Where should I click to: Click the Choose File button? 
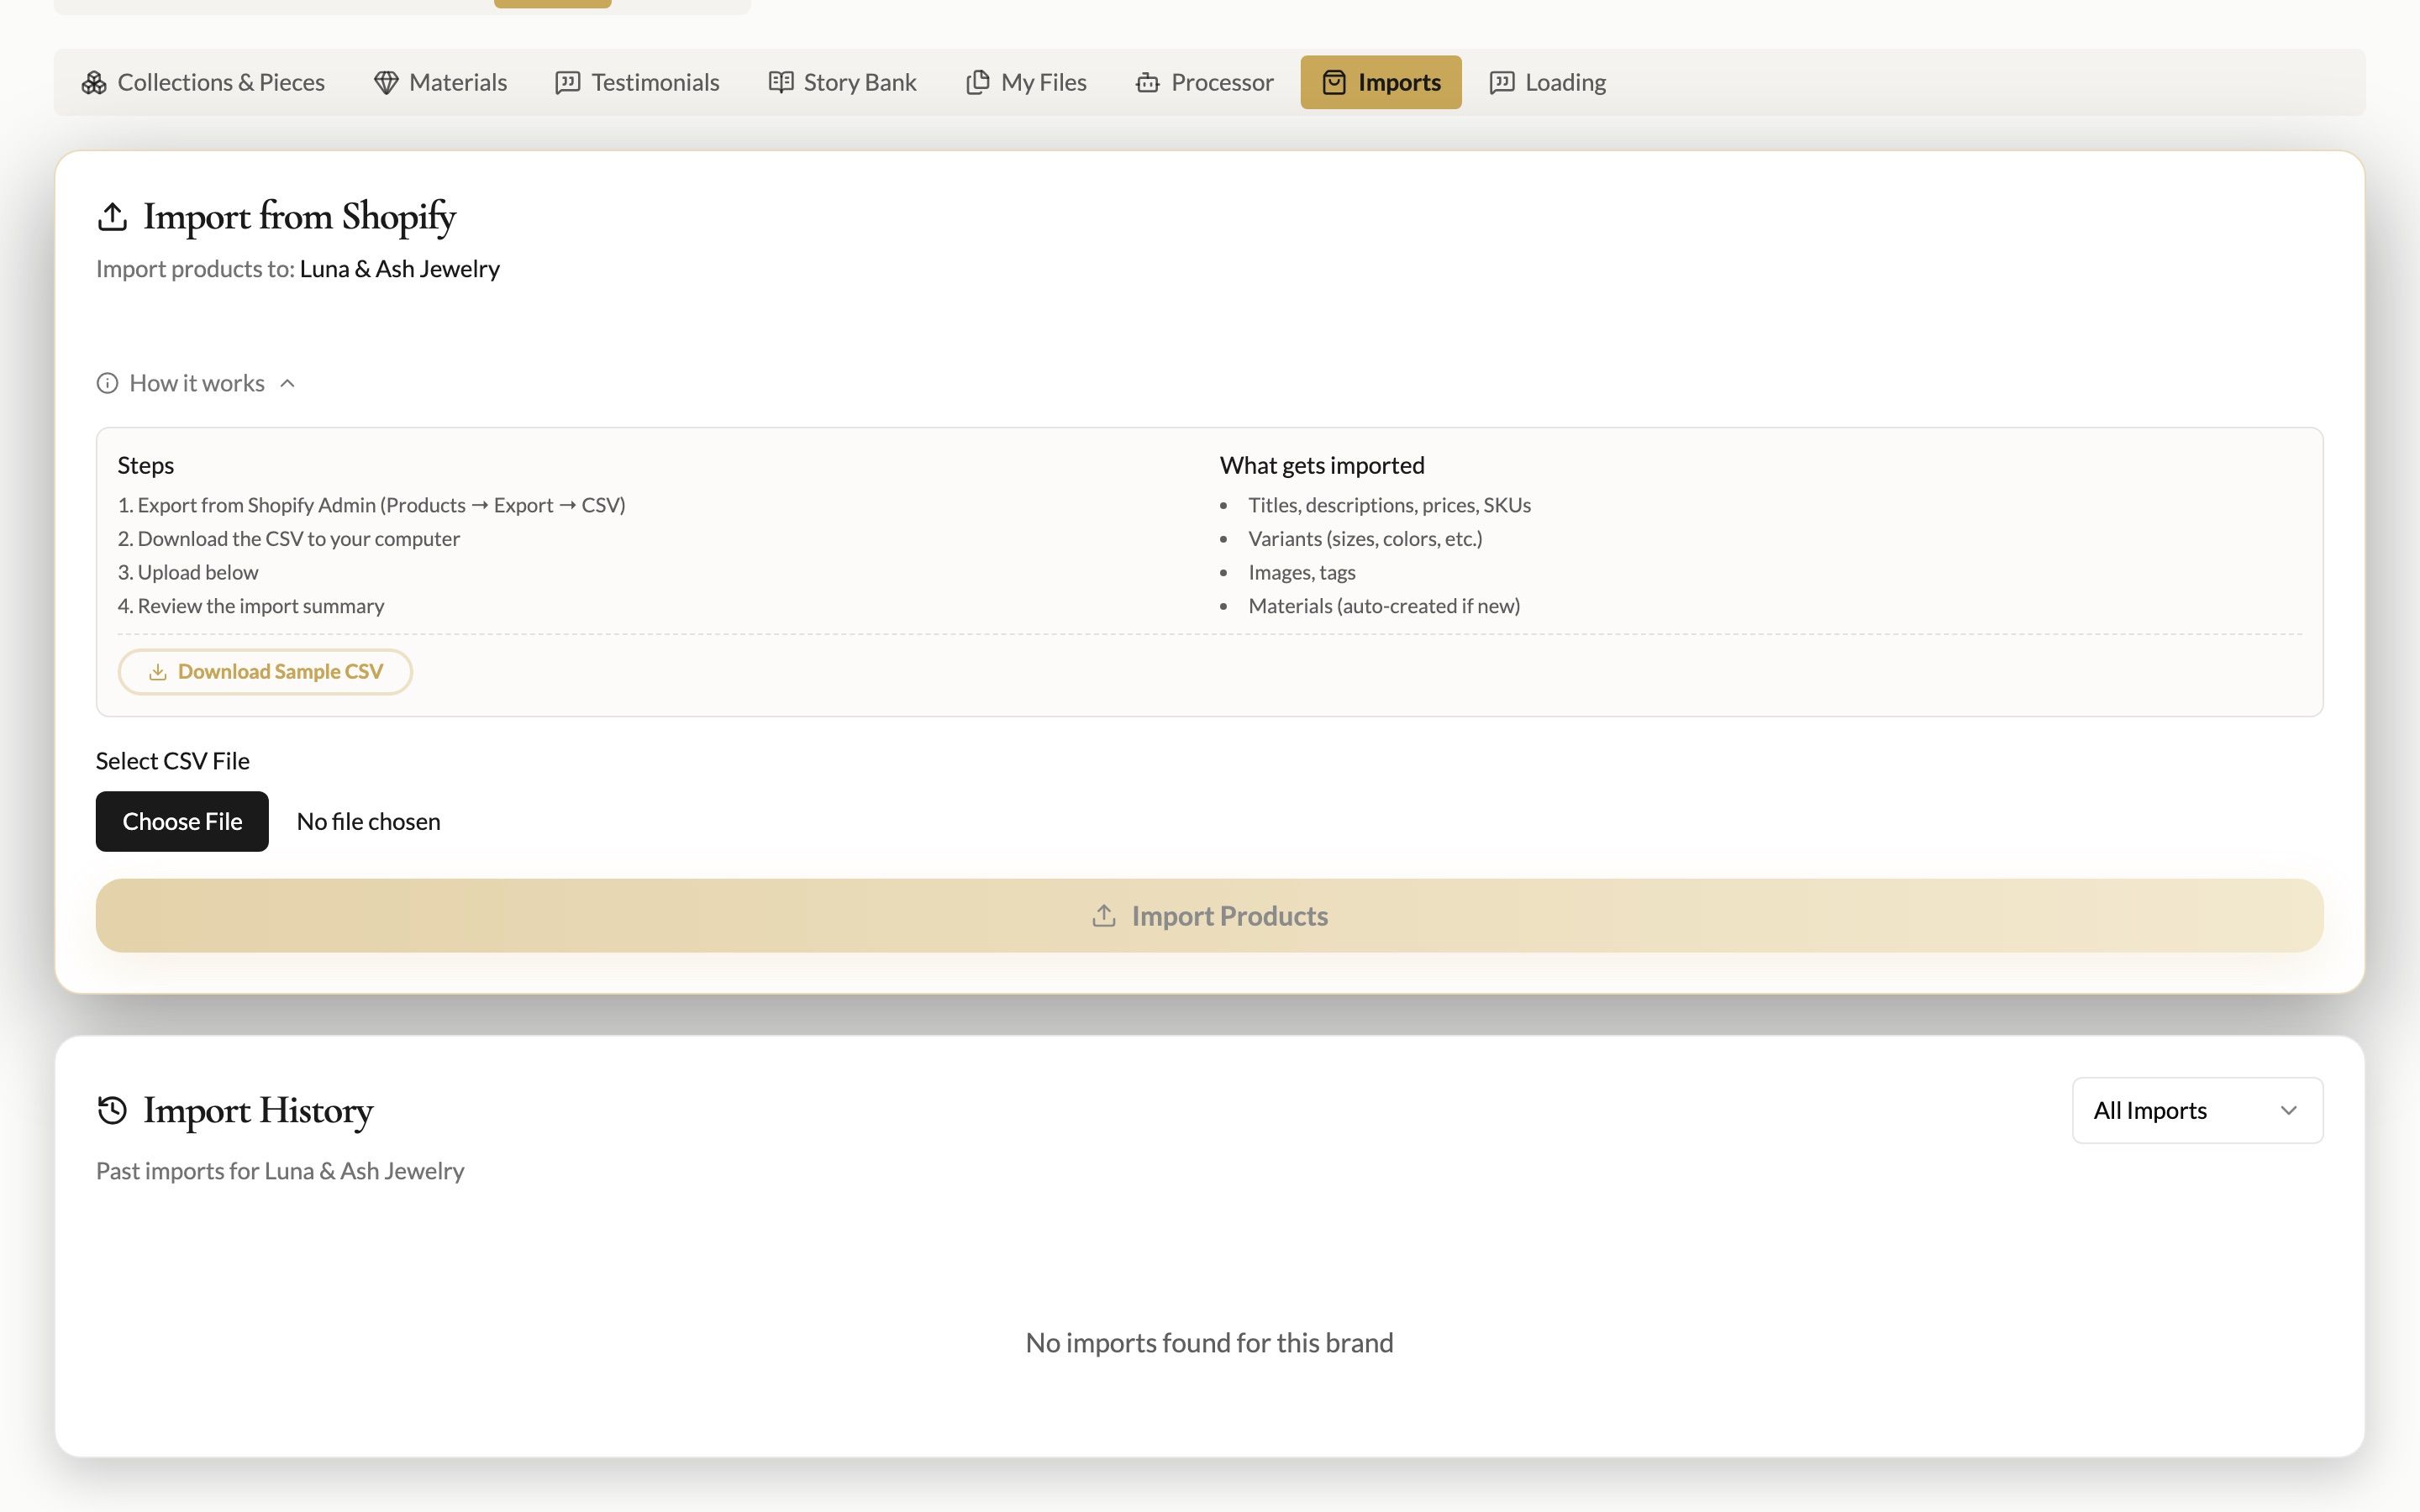click(182, 821)
